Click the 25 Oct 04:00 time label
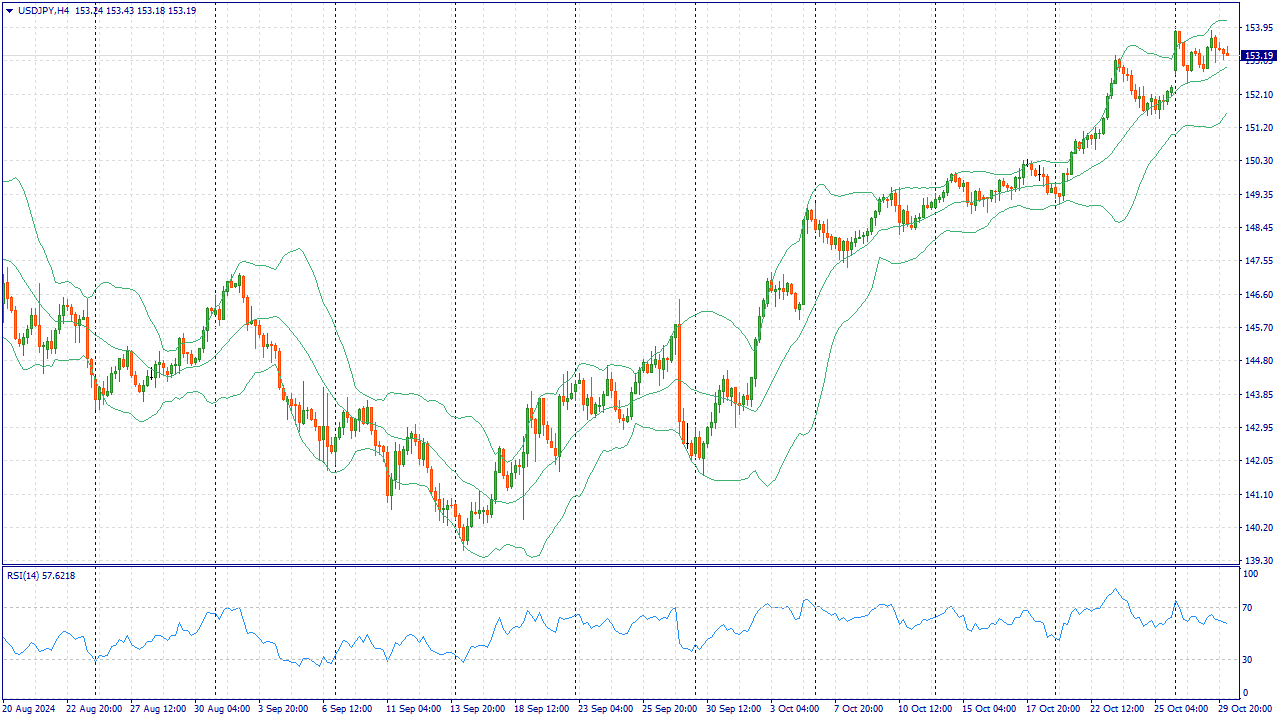 click(x=1180, y=709)
